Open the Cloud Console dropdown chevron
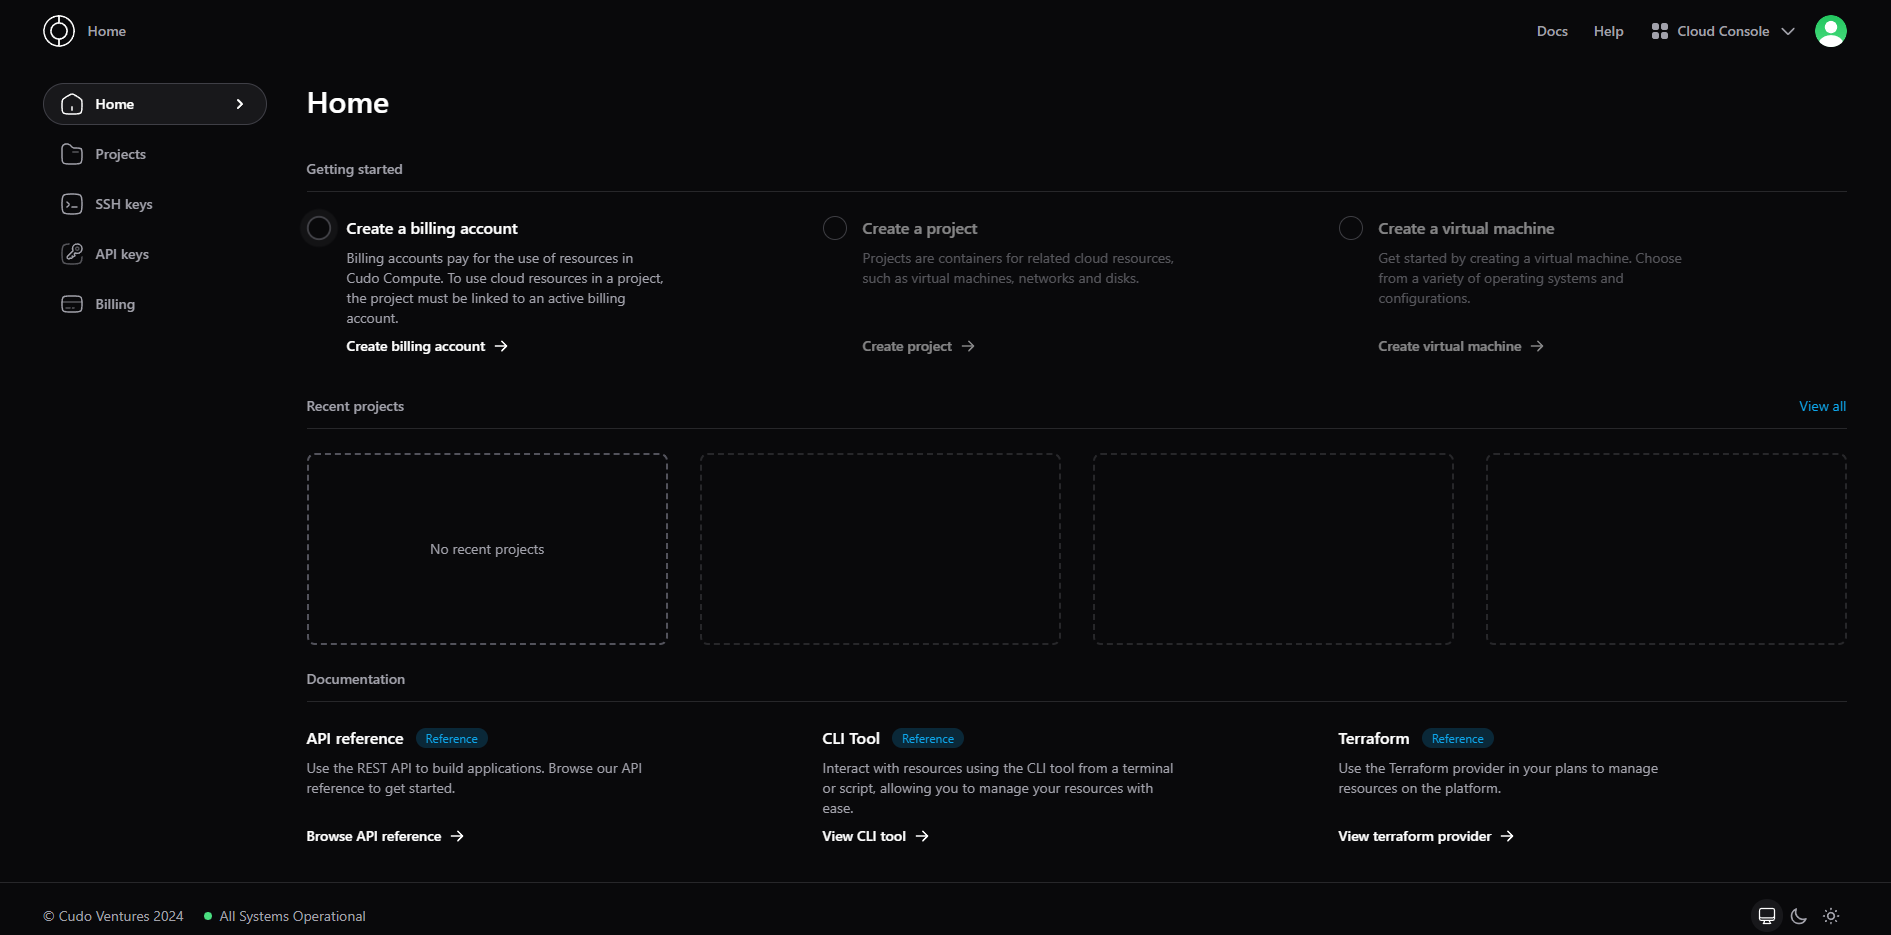The image size is (1891, 935). (x=1788, y=31)
